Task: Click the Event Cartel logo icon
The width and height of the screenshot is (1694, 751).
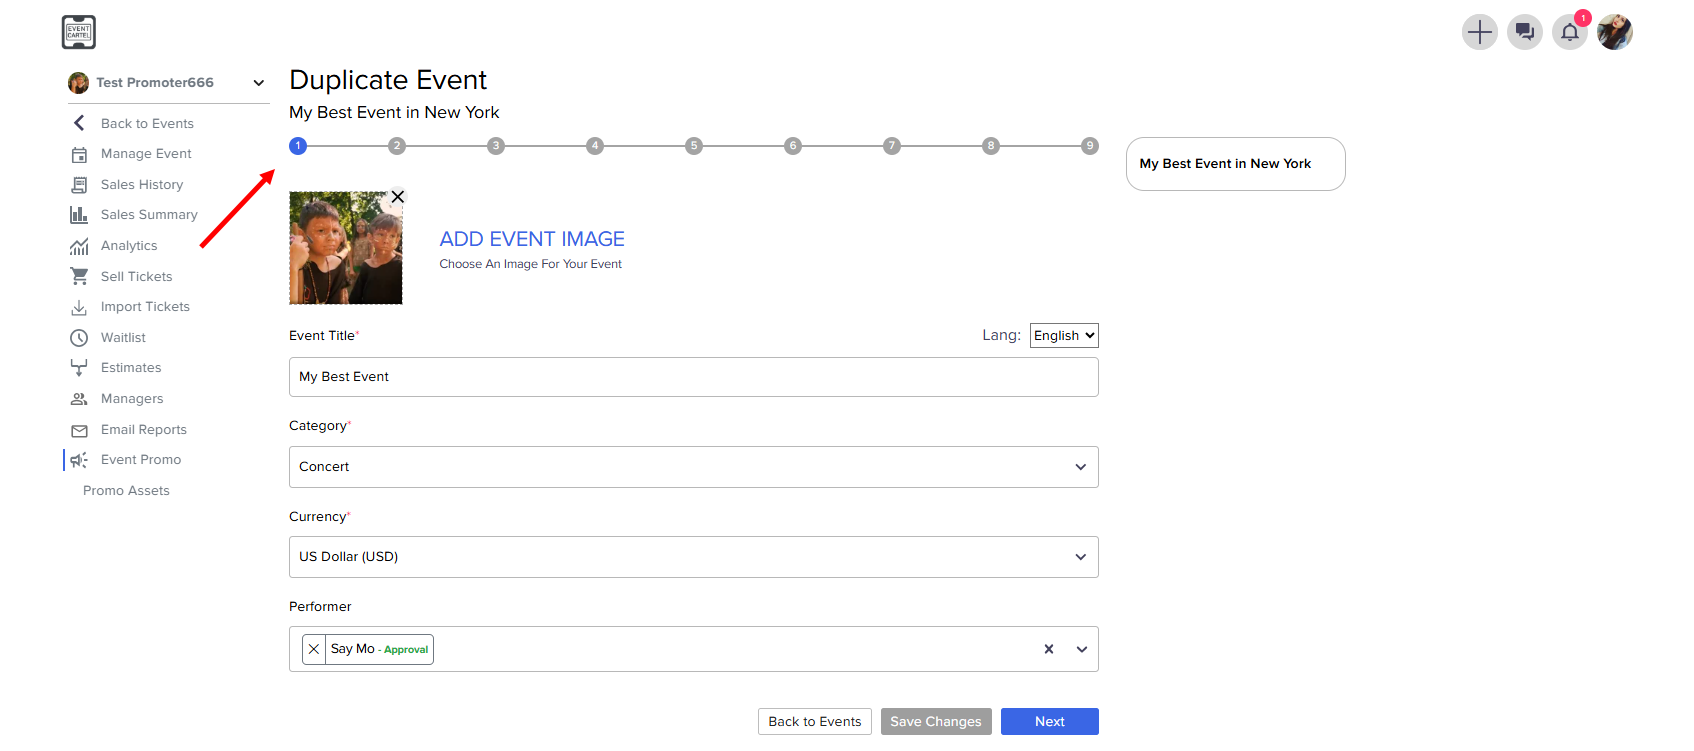Action: pos(79,32)
